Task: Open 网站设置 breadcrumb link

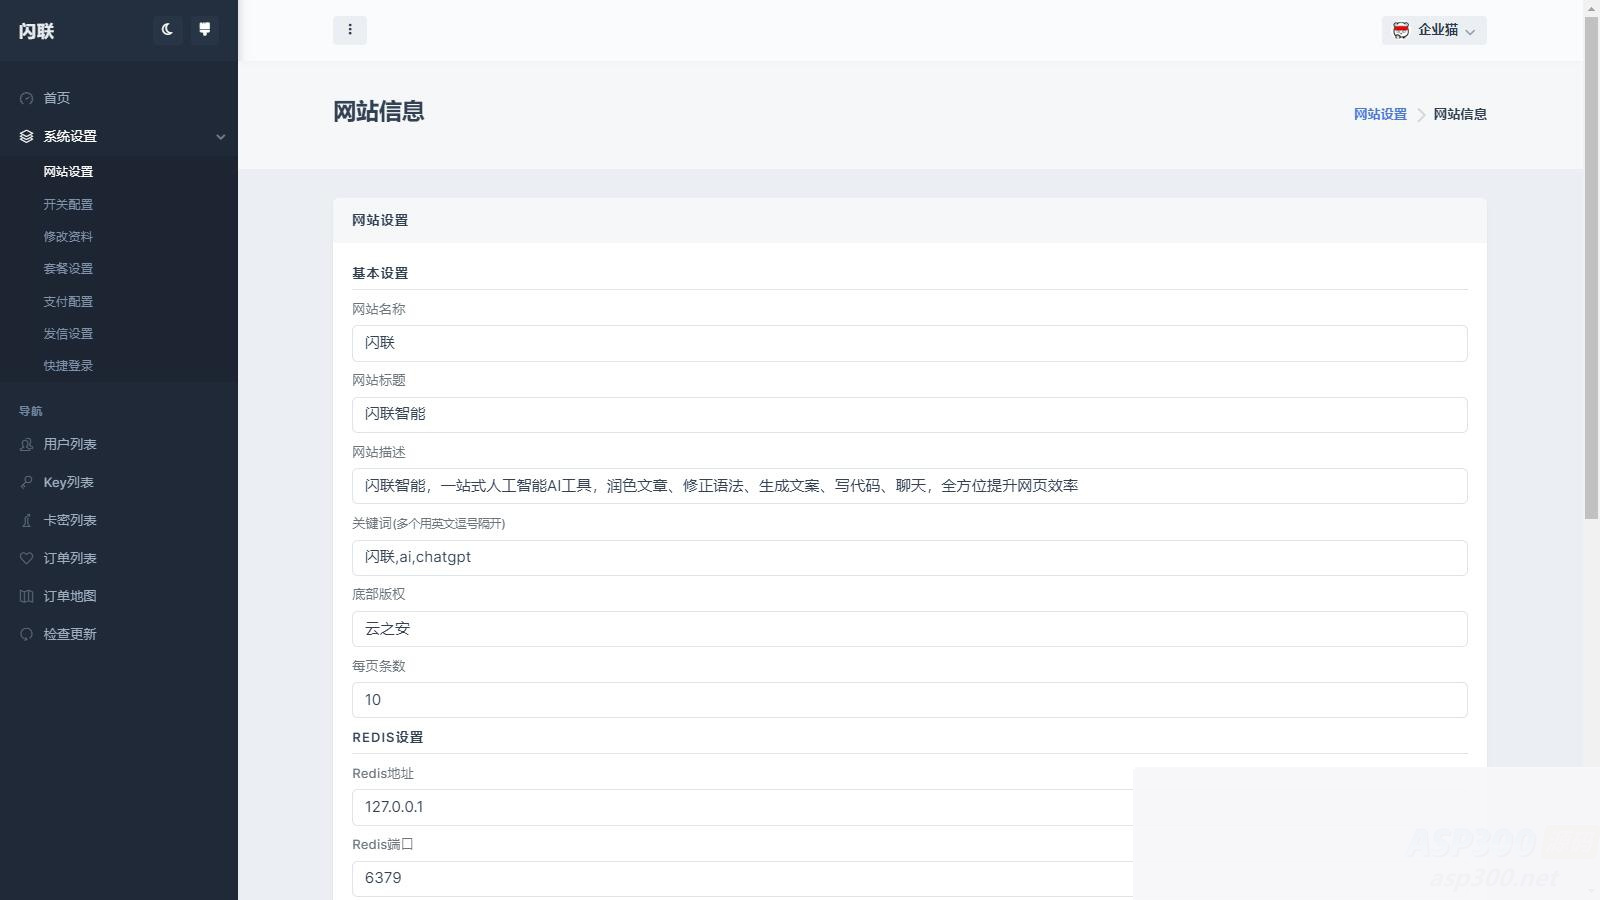Action: click(x=1379, y=114)
